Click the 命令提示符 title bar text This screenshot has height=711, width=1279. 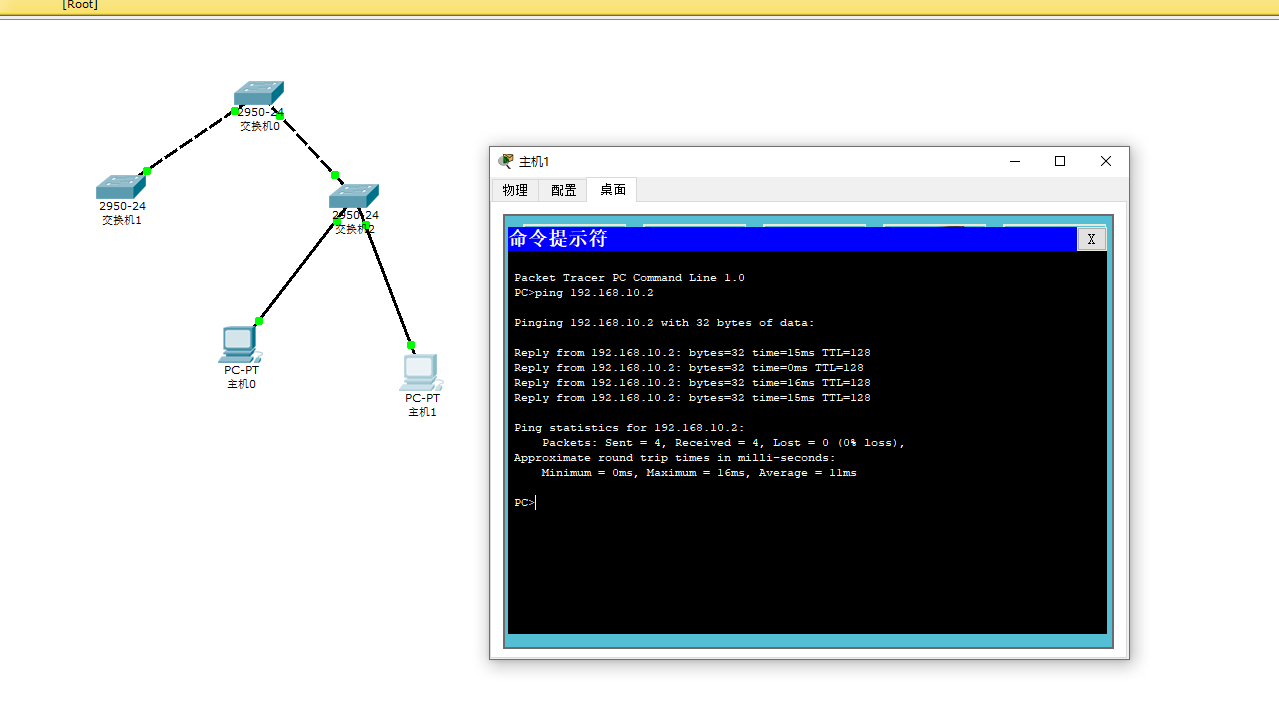[558, 239]
